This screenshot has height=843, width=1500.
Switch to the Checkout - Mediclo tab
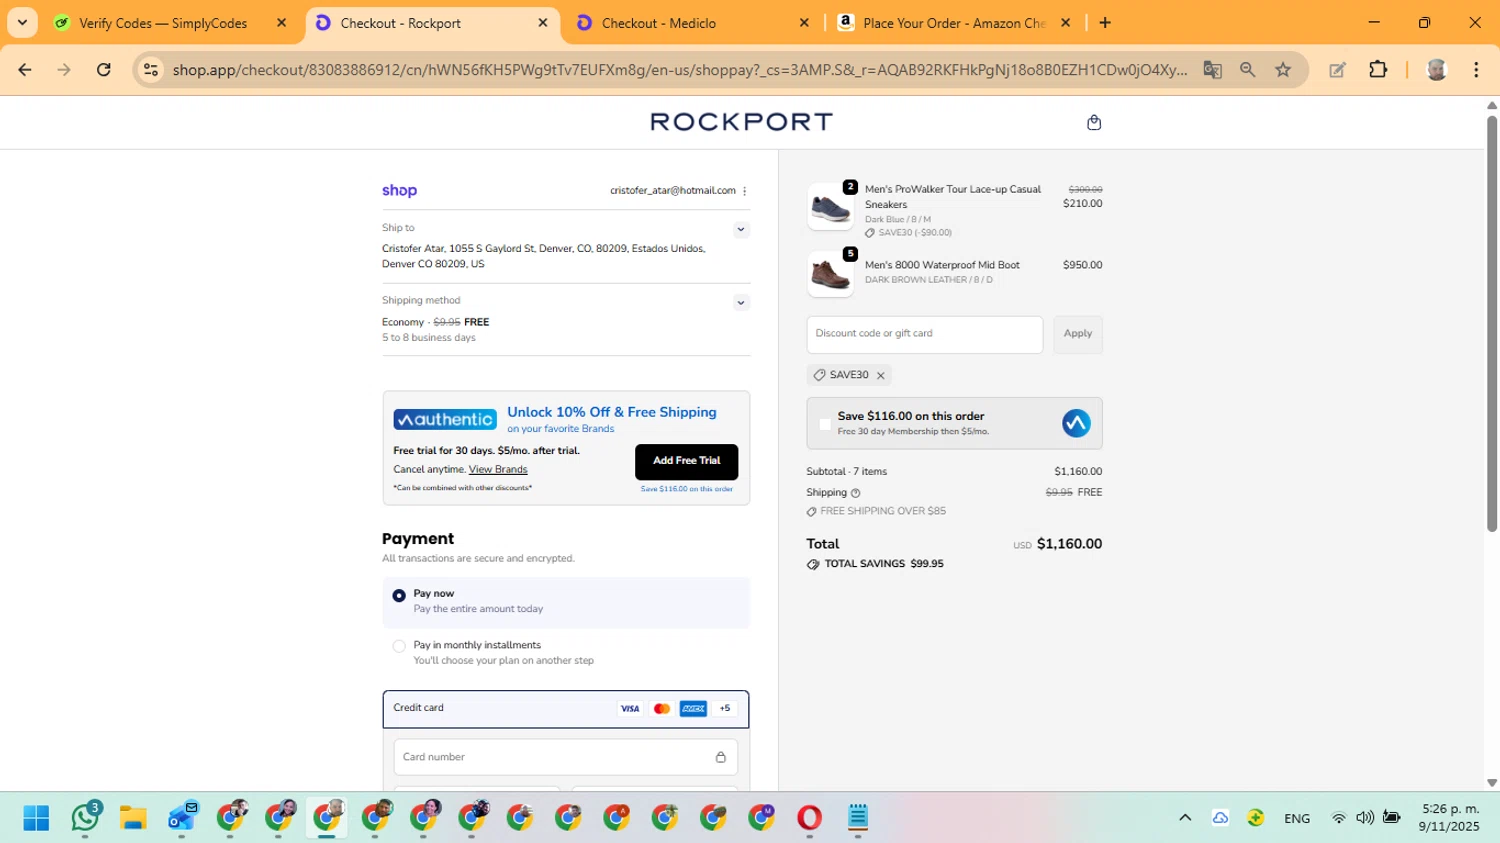659,23
